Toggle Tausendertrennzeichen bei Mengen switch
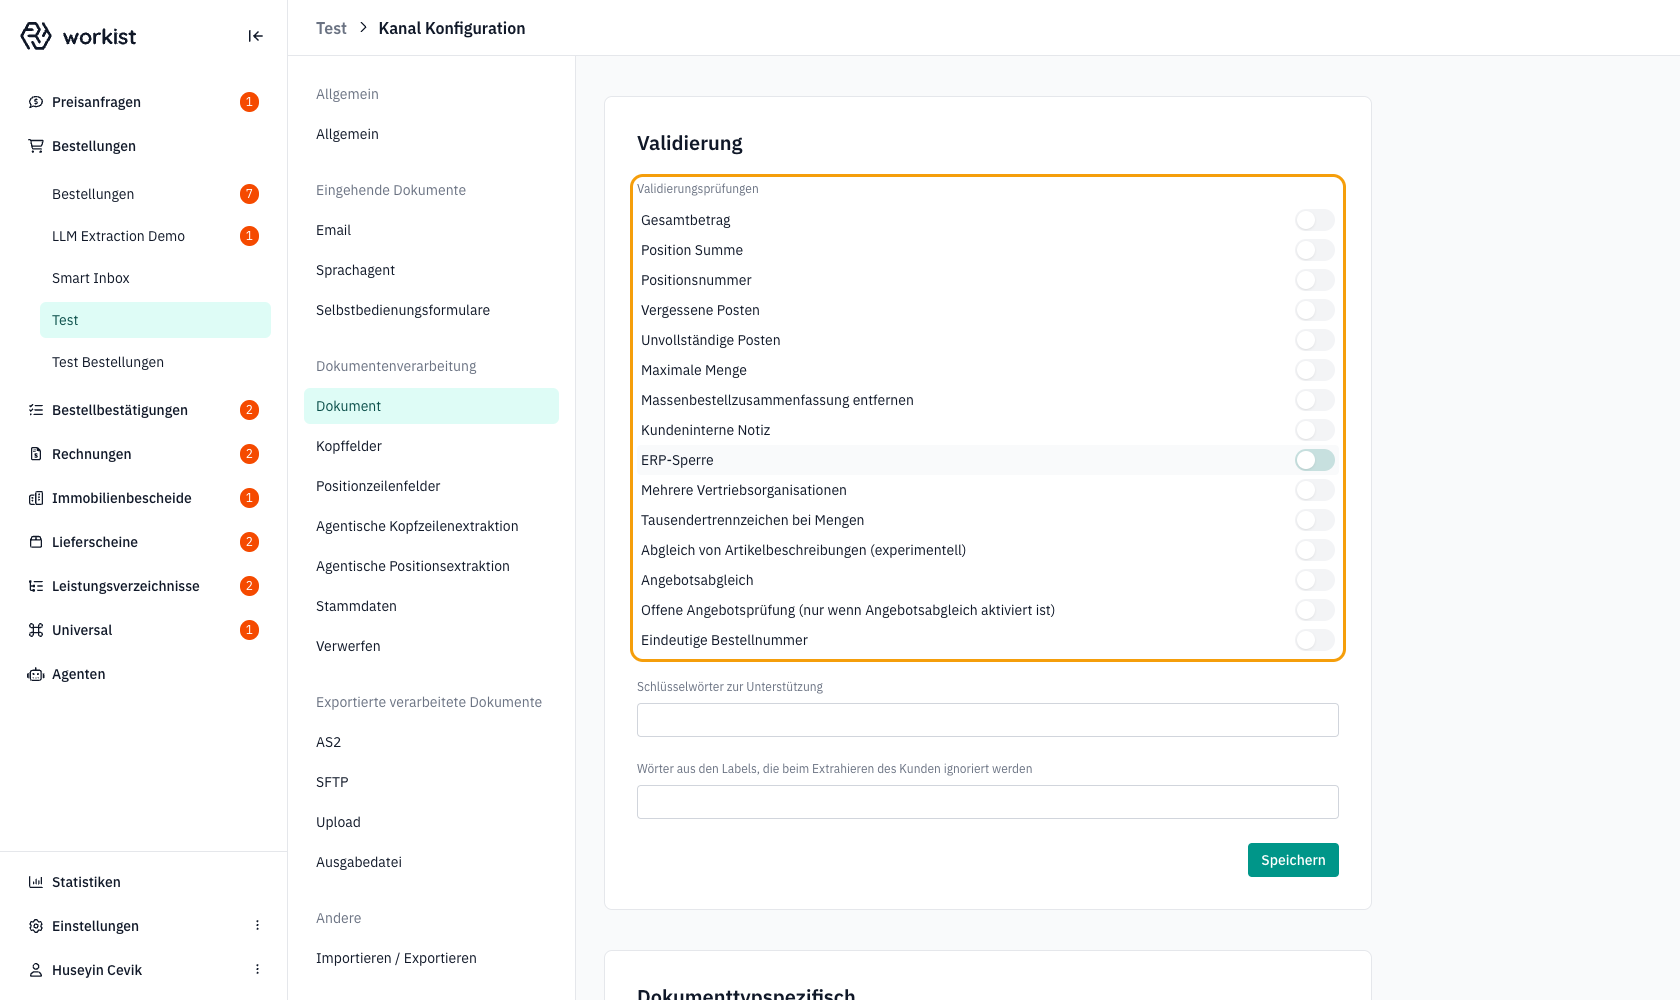This screenshot has height=1000, width=1680. tap(1315, 520)
